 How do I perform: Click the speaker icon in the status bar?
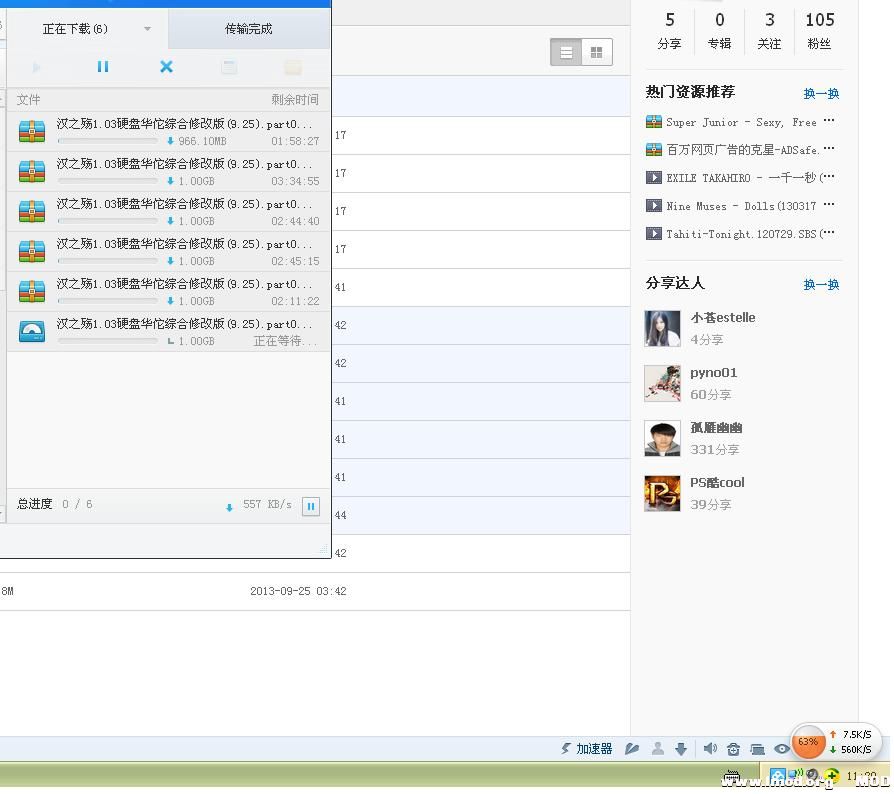click(710, 748)
